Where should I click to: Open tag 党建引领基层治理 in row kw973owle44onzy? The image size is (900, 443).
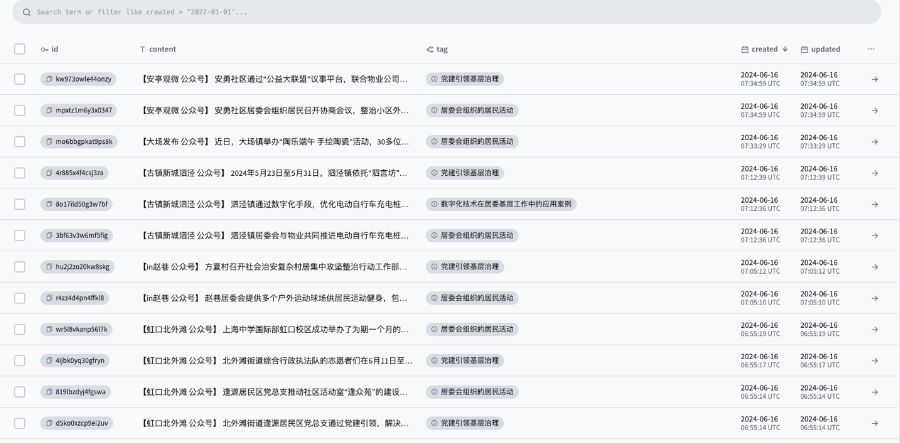465,79
